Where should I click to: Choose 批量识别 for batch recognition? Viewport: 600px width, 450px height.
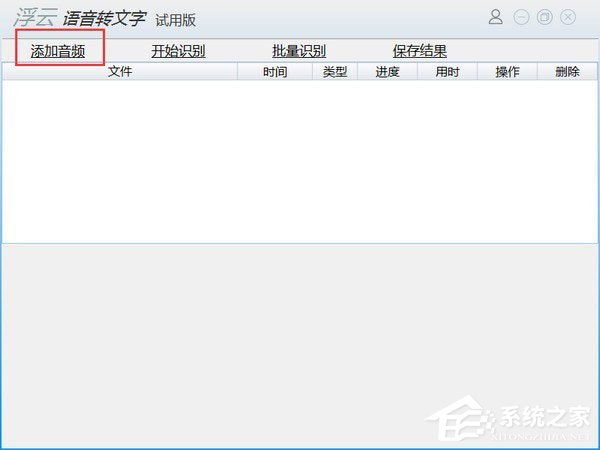[x=299, y=51]
